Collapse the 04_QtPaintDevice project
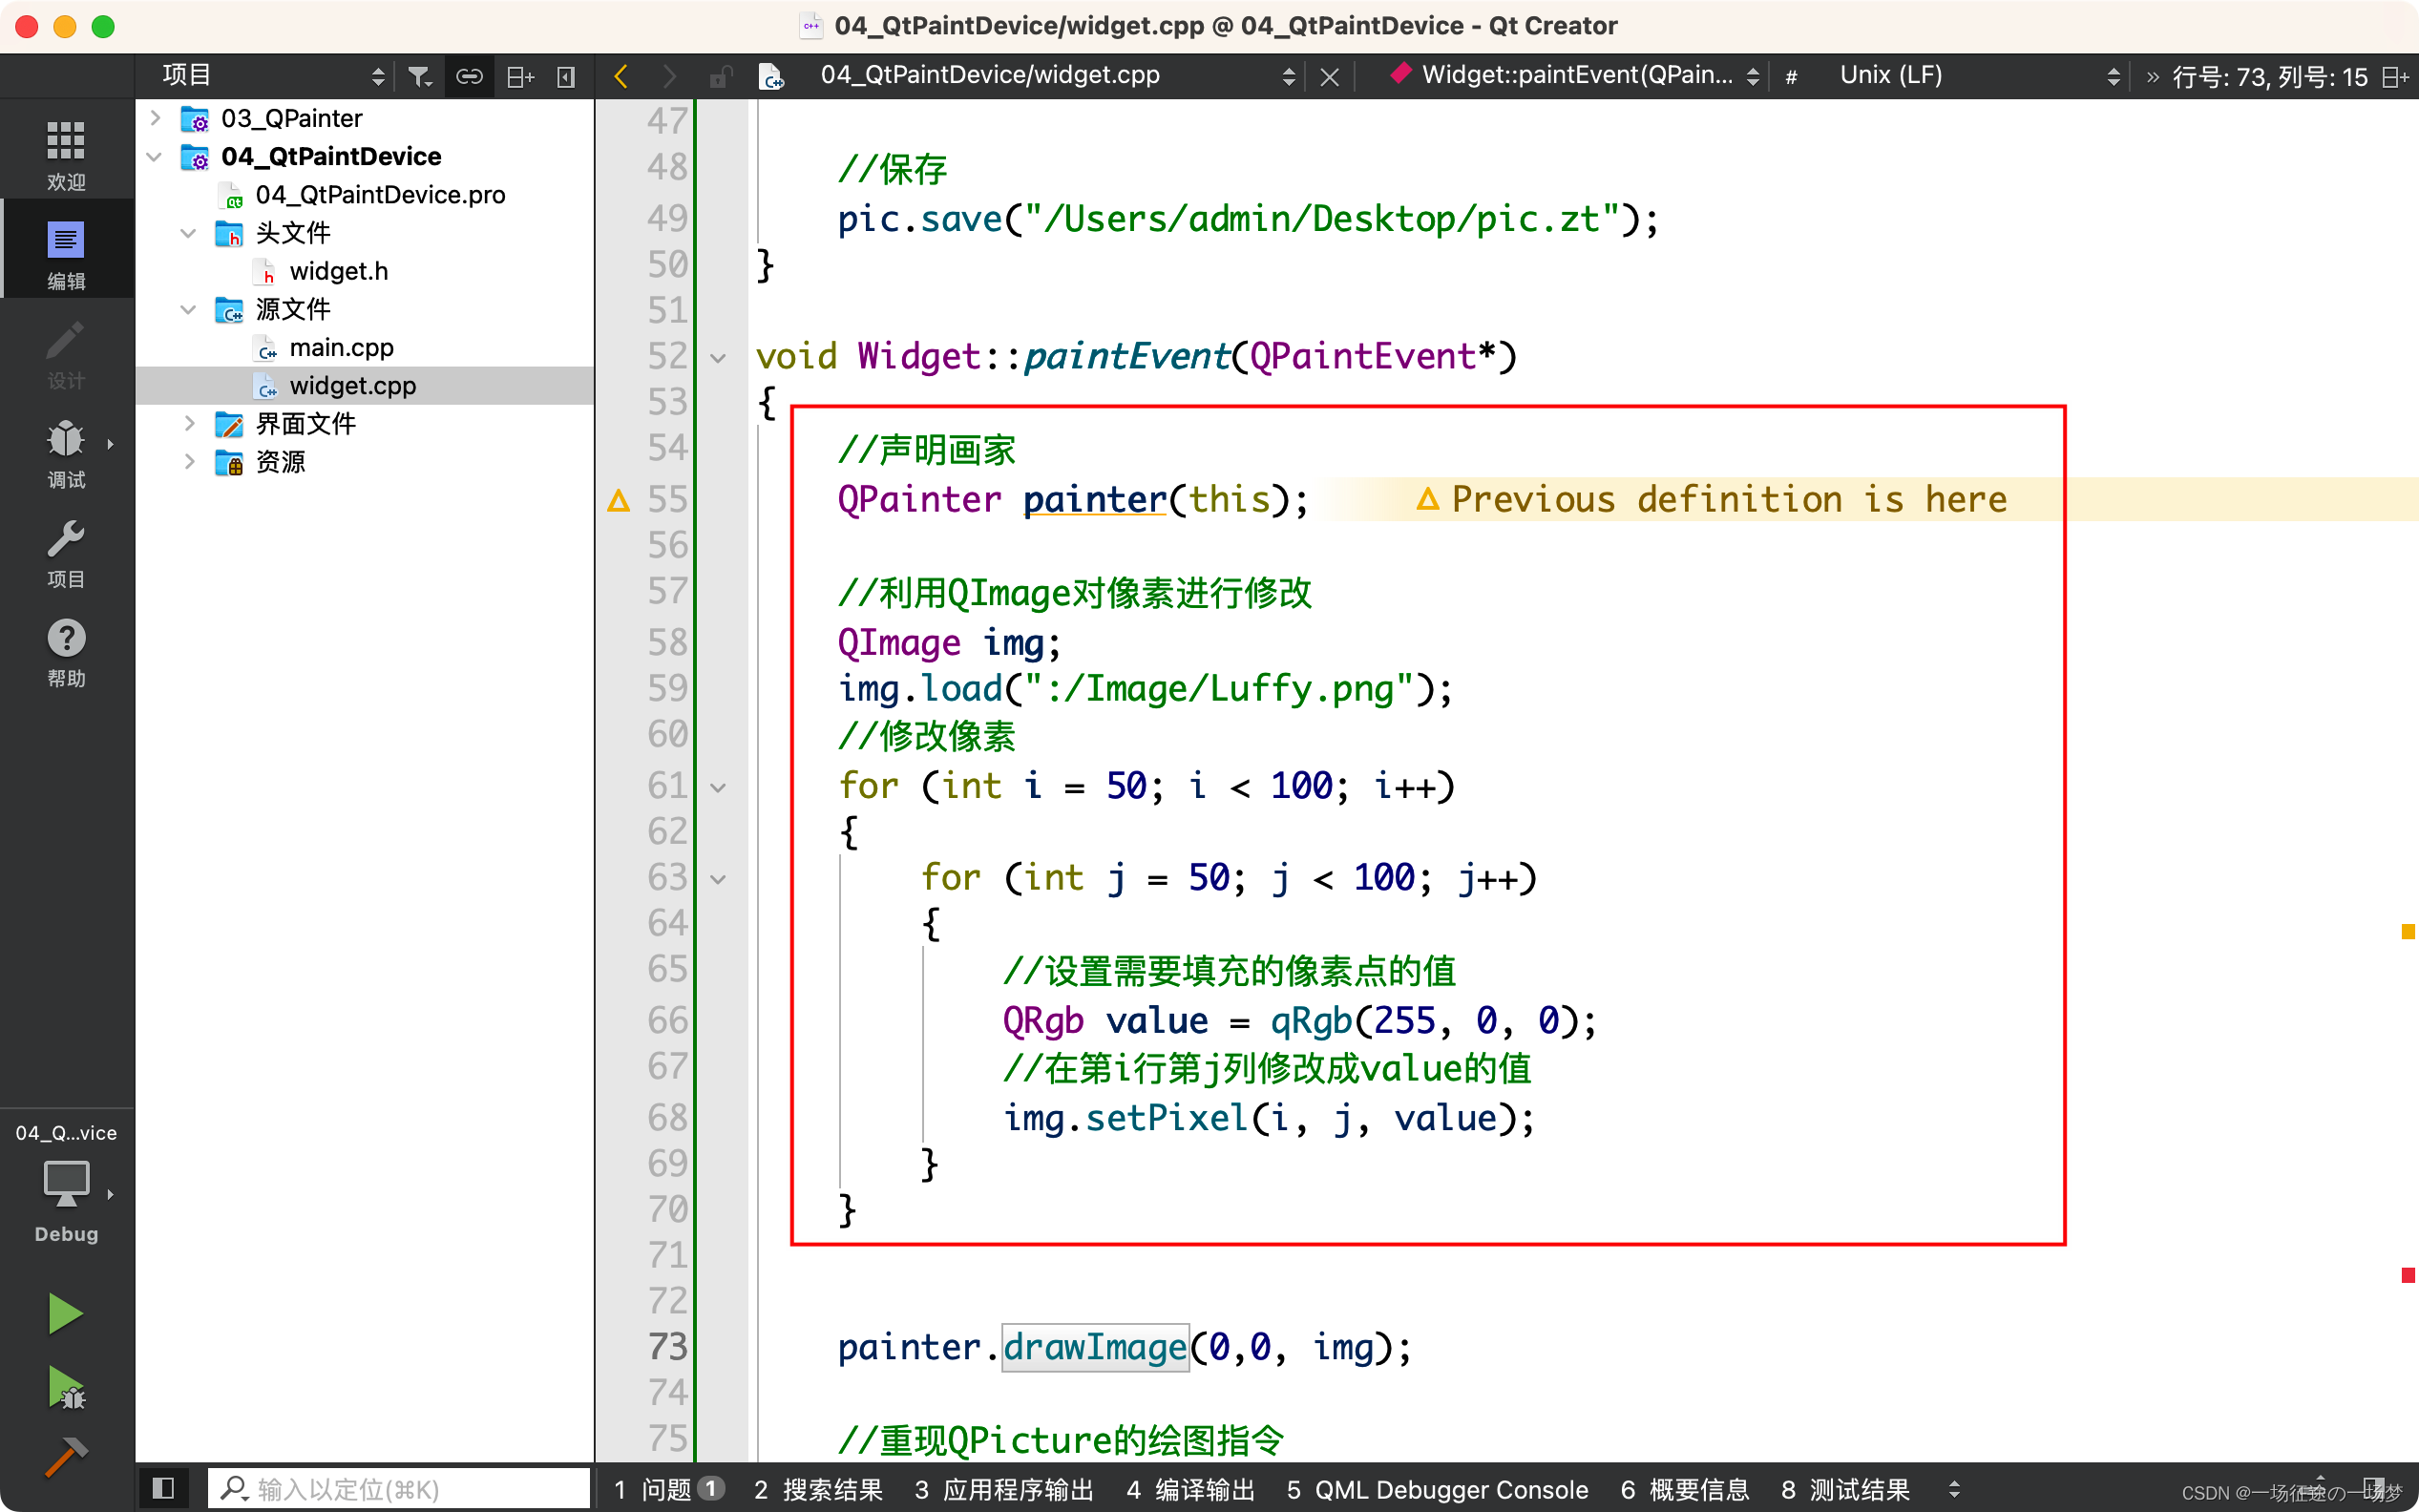 tap(155, 156)
